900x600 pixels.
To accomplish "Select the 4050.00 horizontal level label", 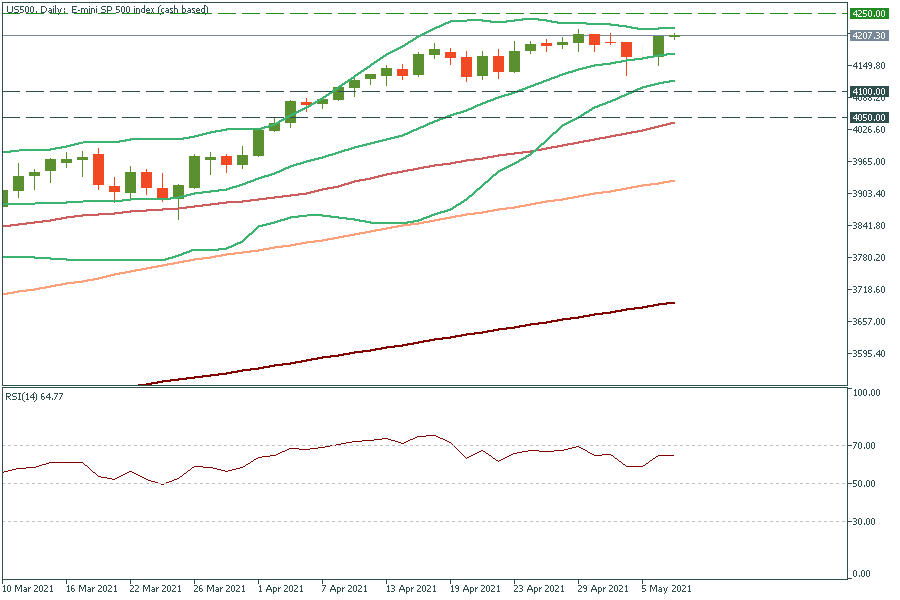I will [868, 117].
